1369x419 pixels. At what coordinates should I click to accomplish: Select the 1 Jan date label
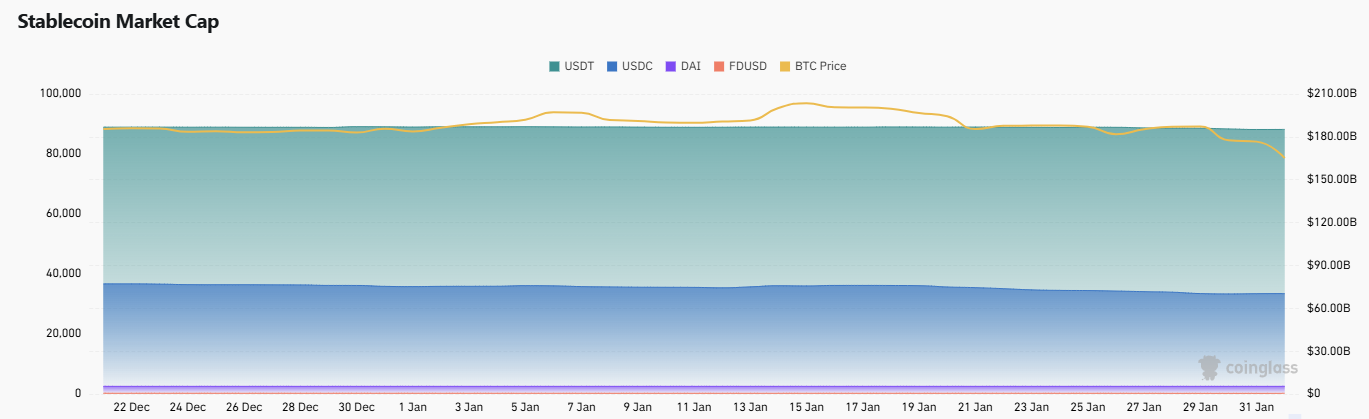[x=413, y=408]
